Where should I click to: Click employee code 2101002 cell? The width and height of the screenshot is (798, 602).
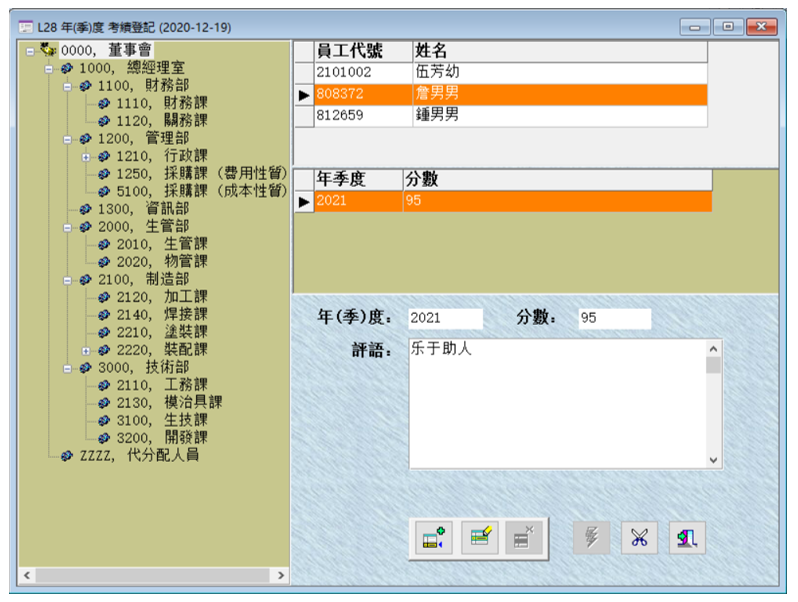pyautogui.click(x=363, y=72)
